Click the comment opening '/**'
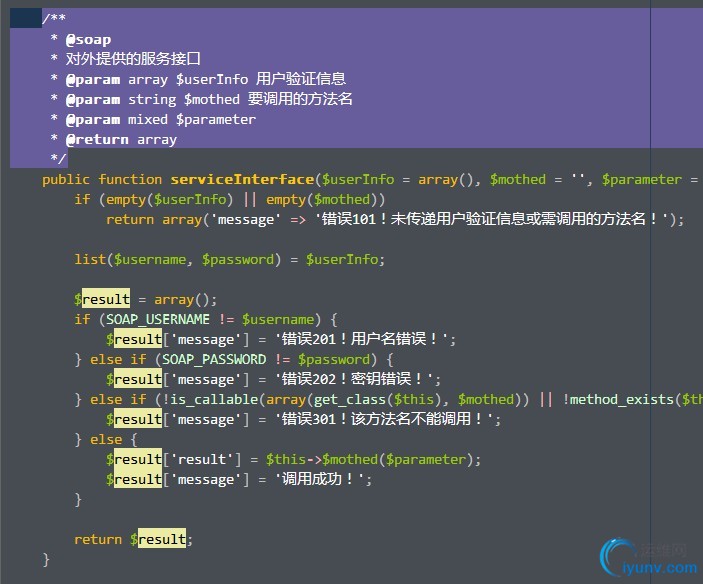Image resolution: width=703 pixels, height=584 pixels. click(x=54, y=19)
